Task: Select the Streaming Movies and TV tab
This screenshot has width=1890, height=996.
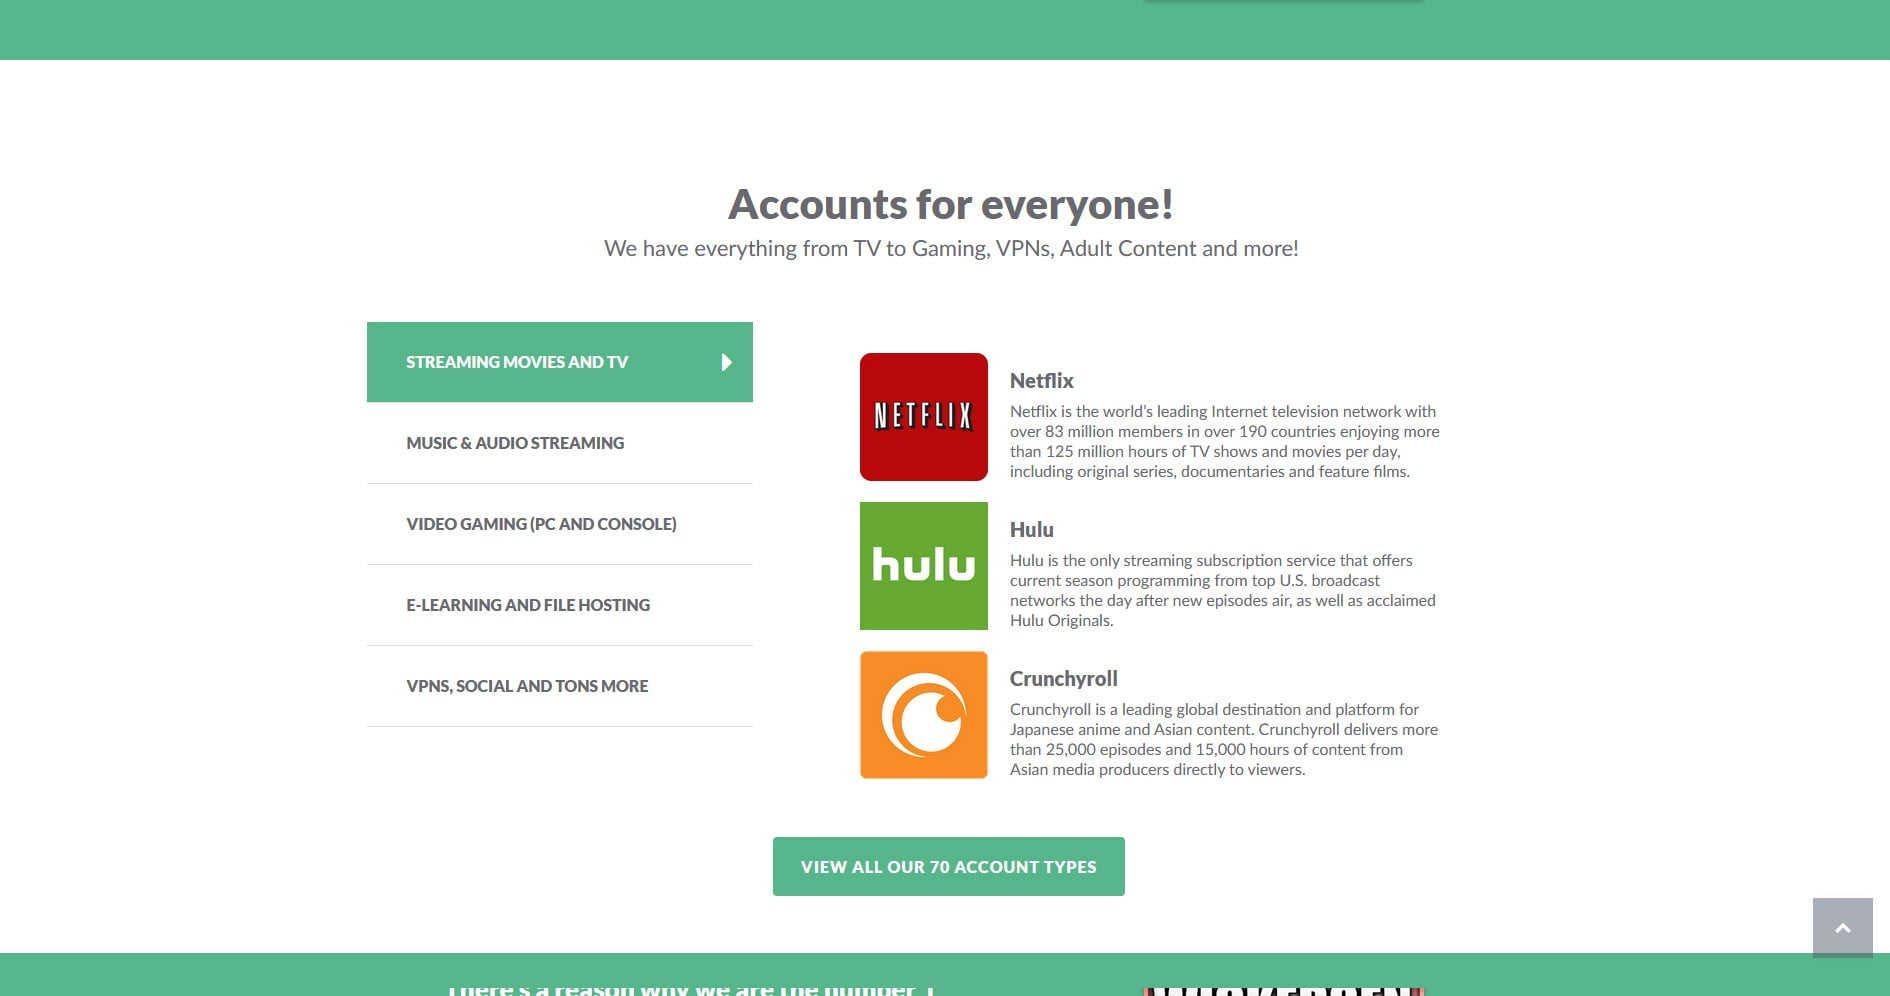Action: point(560,362)
